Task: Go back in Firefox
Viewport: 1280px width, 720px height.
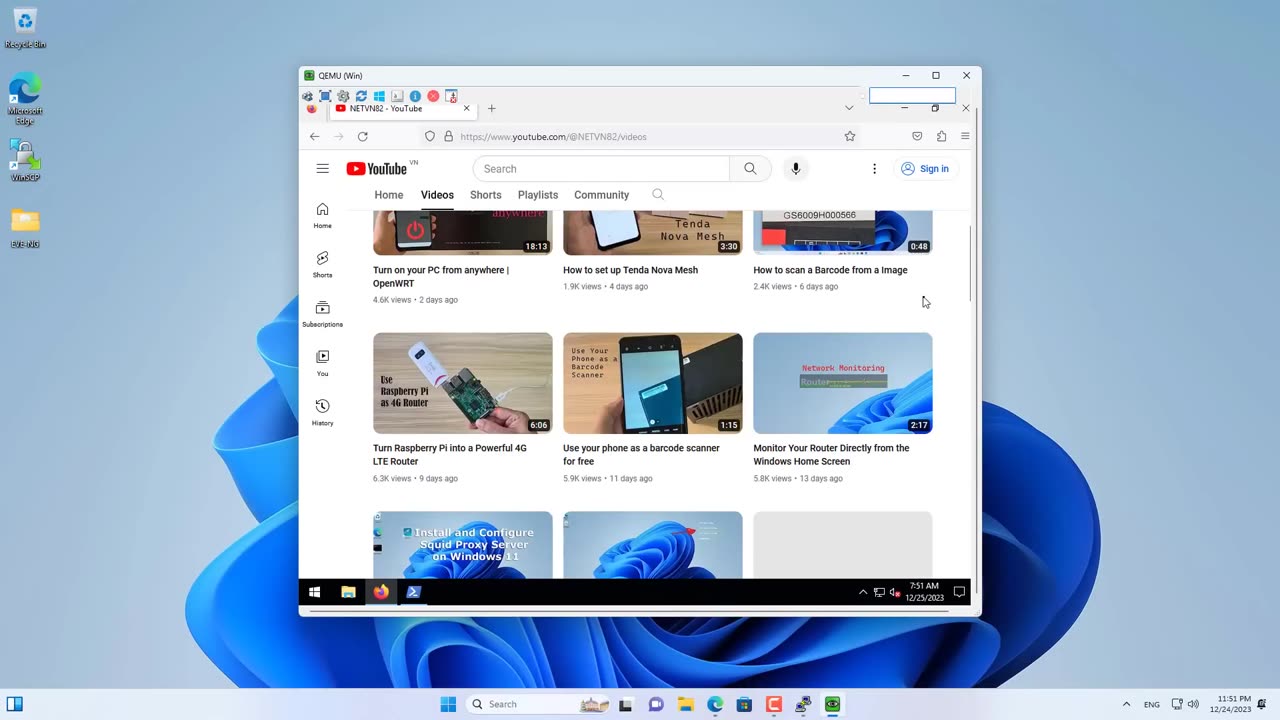Action: tap(315, 136)
